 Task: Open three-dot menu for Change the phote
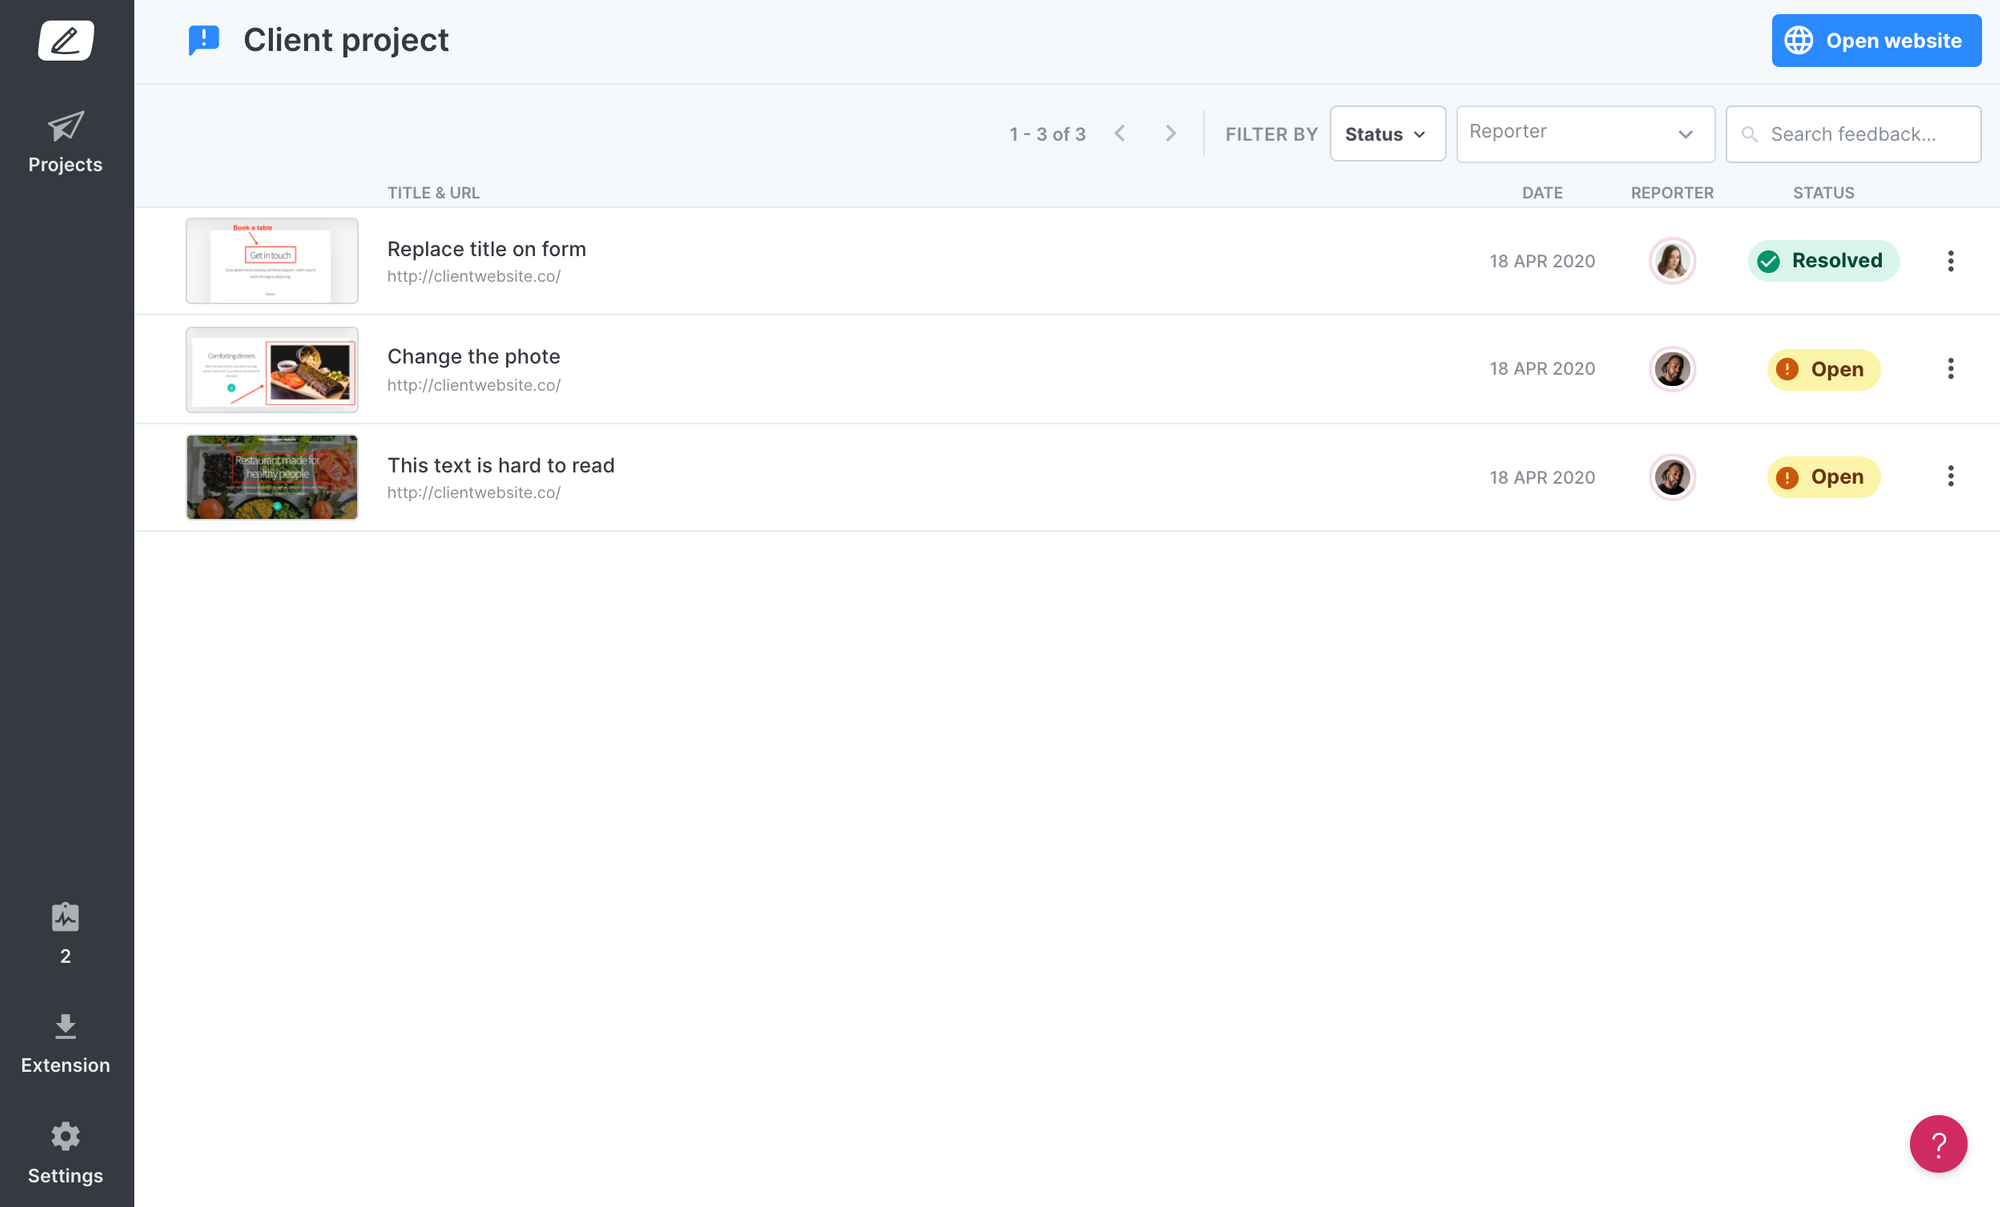coord(1950,369)
